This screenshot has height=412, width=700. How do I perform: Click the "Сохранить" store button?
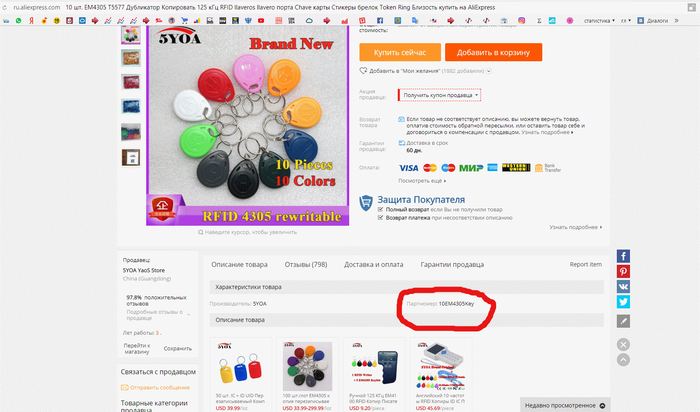pos(178,348)
